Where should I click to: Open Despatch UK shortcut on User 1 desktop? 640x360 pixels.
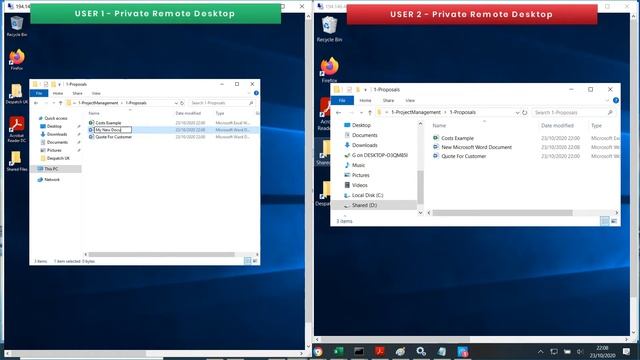17,94
